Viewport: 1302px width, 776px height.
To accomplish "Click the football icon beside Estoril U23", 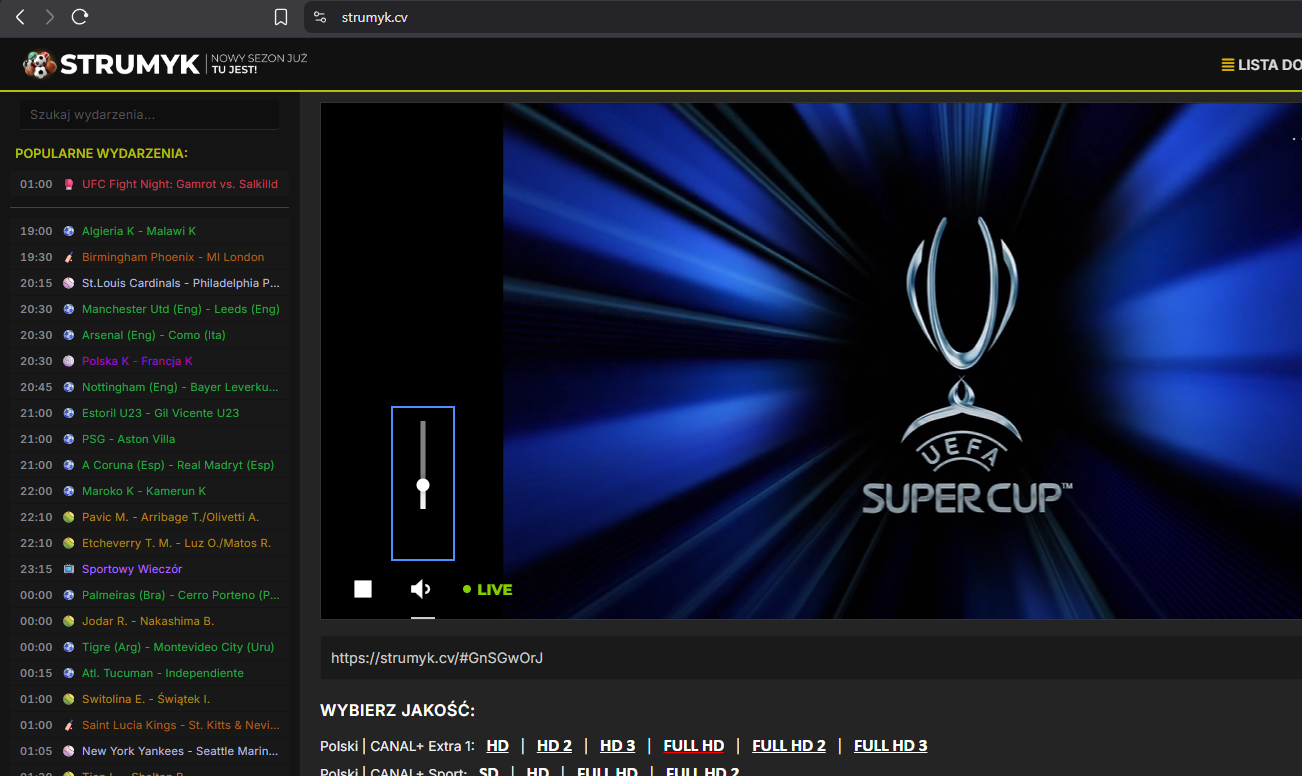I will pos(69,413).
